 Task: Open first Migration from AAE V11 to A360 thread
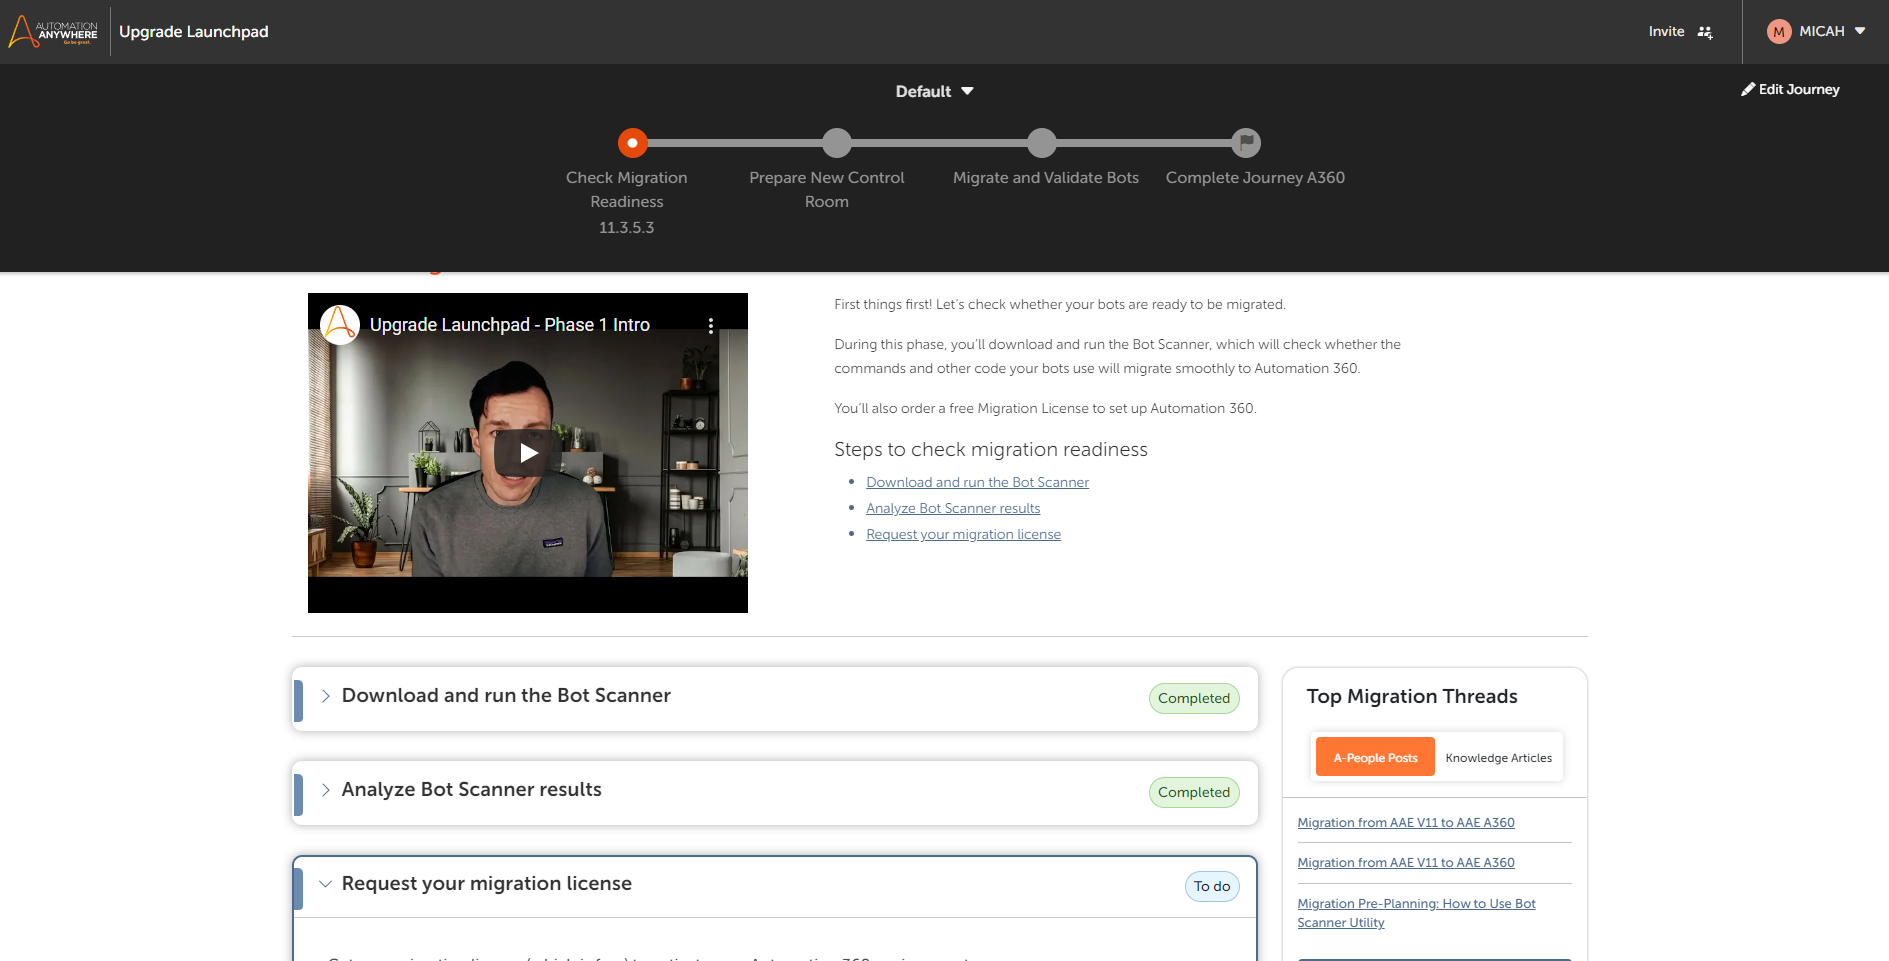point(1405,823)
